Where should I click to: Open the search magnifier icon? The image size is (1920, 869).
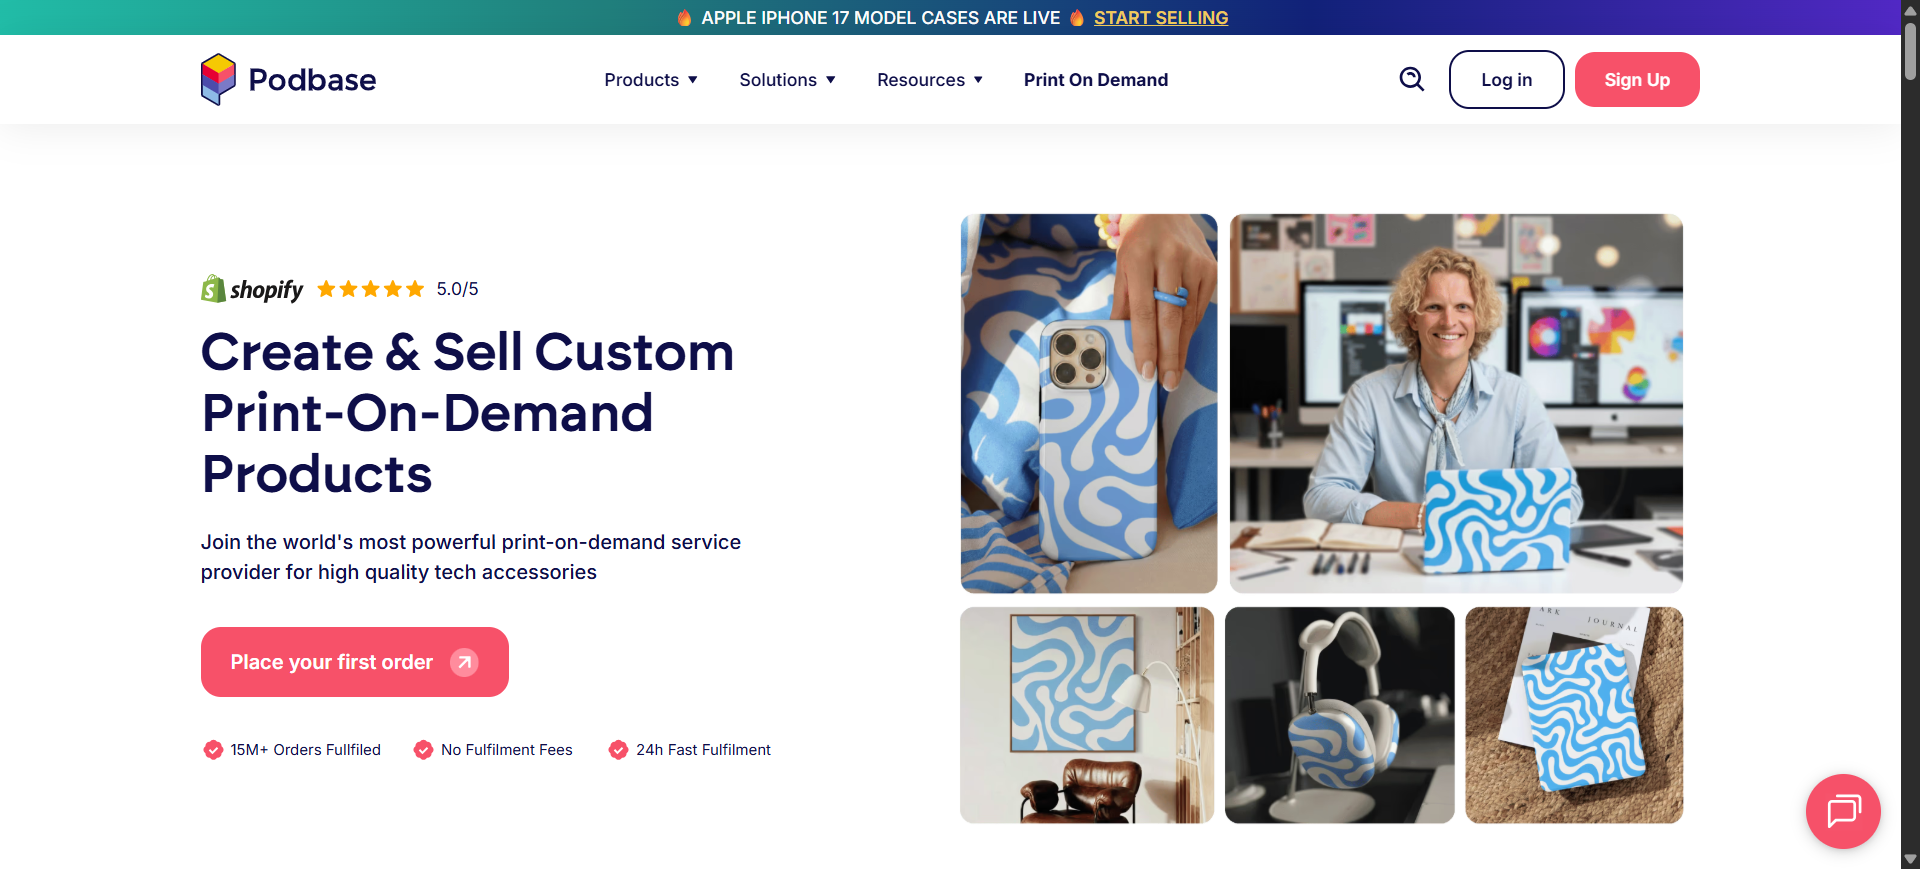click(1411, 79)
